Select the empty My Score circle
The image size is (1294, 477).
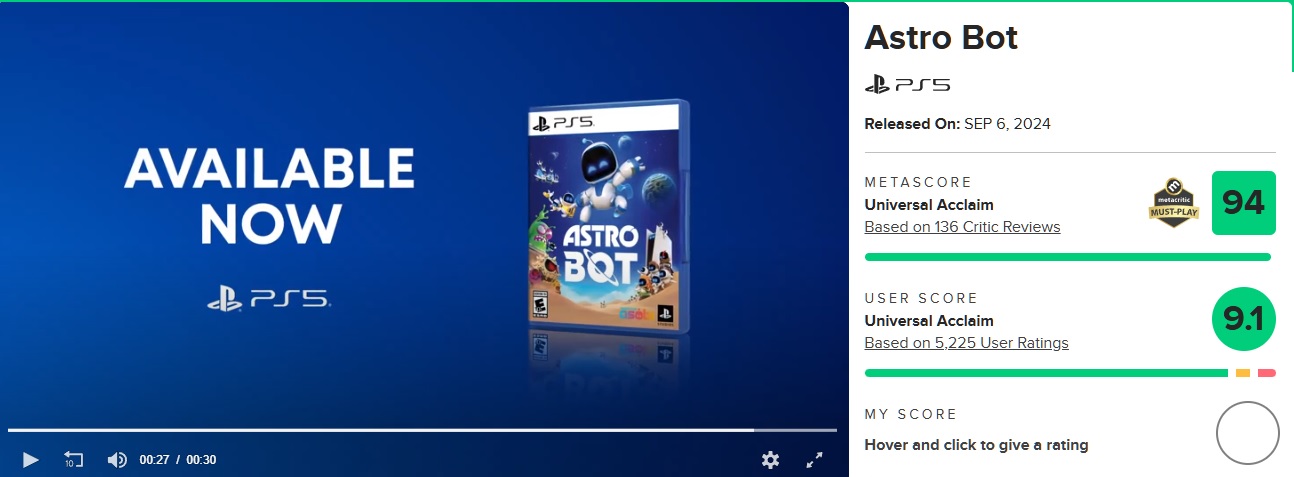(1248, 433)
